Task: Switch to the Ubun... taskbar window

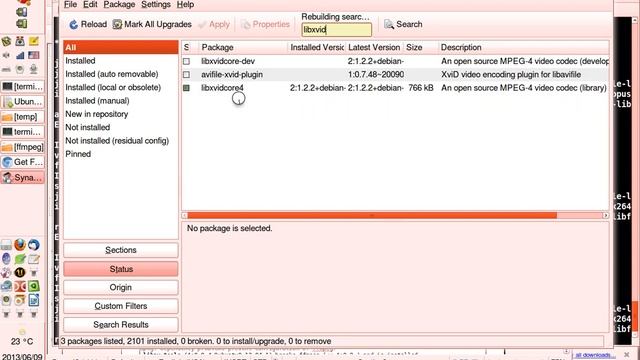Action: click(22, 101)
